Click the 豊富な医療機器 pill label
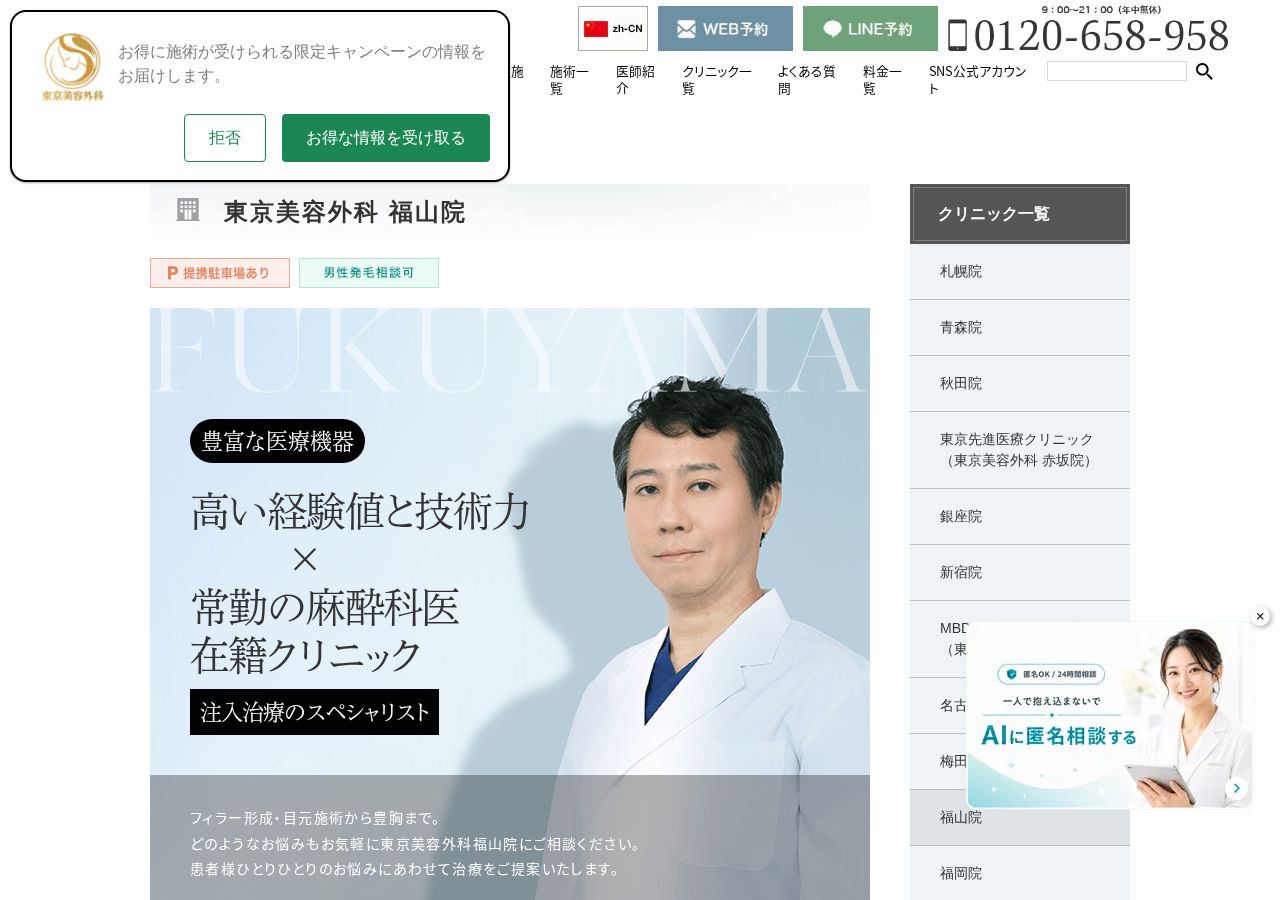The height and width of the screenshot is (900, 1280). 277,441
